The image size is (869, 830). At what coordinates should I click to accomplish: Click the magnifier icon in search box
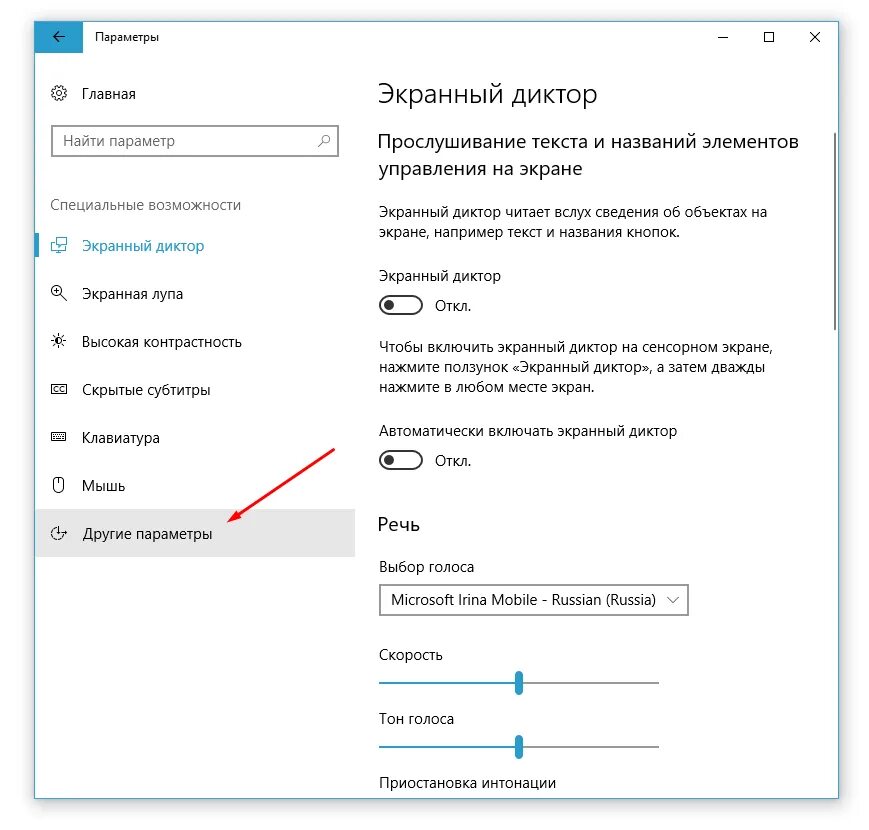[x=324, y=141]
